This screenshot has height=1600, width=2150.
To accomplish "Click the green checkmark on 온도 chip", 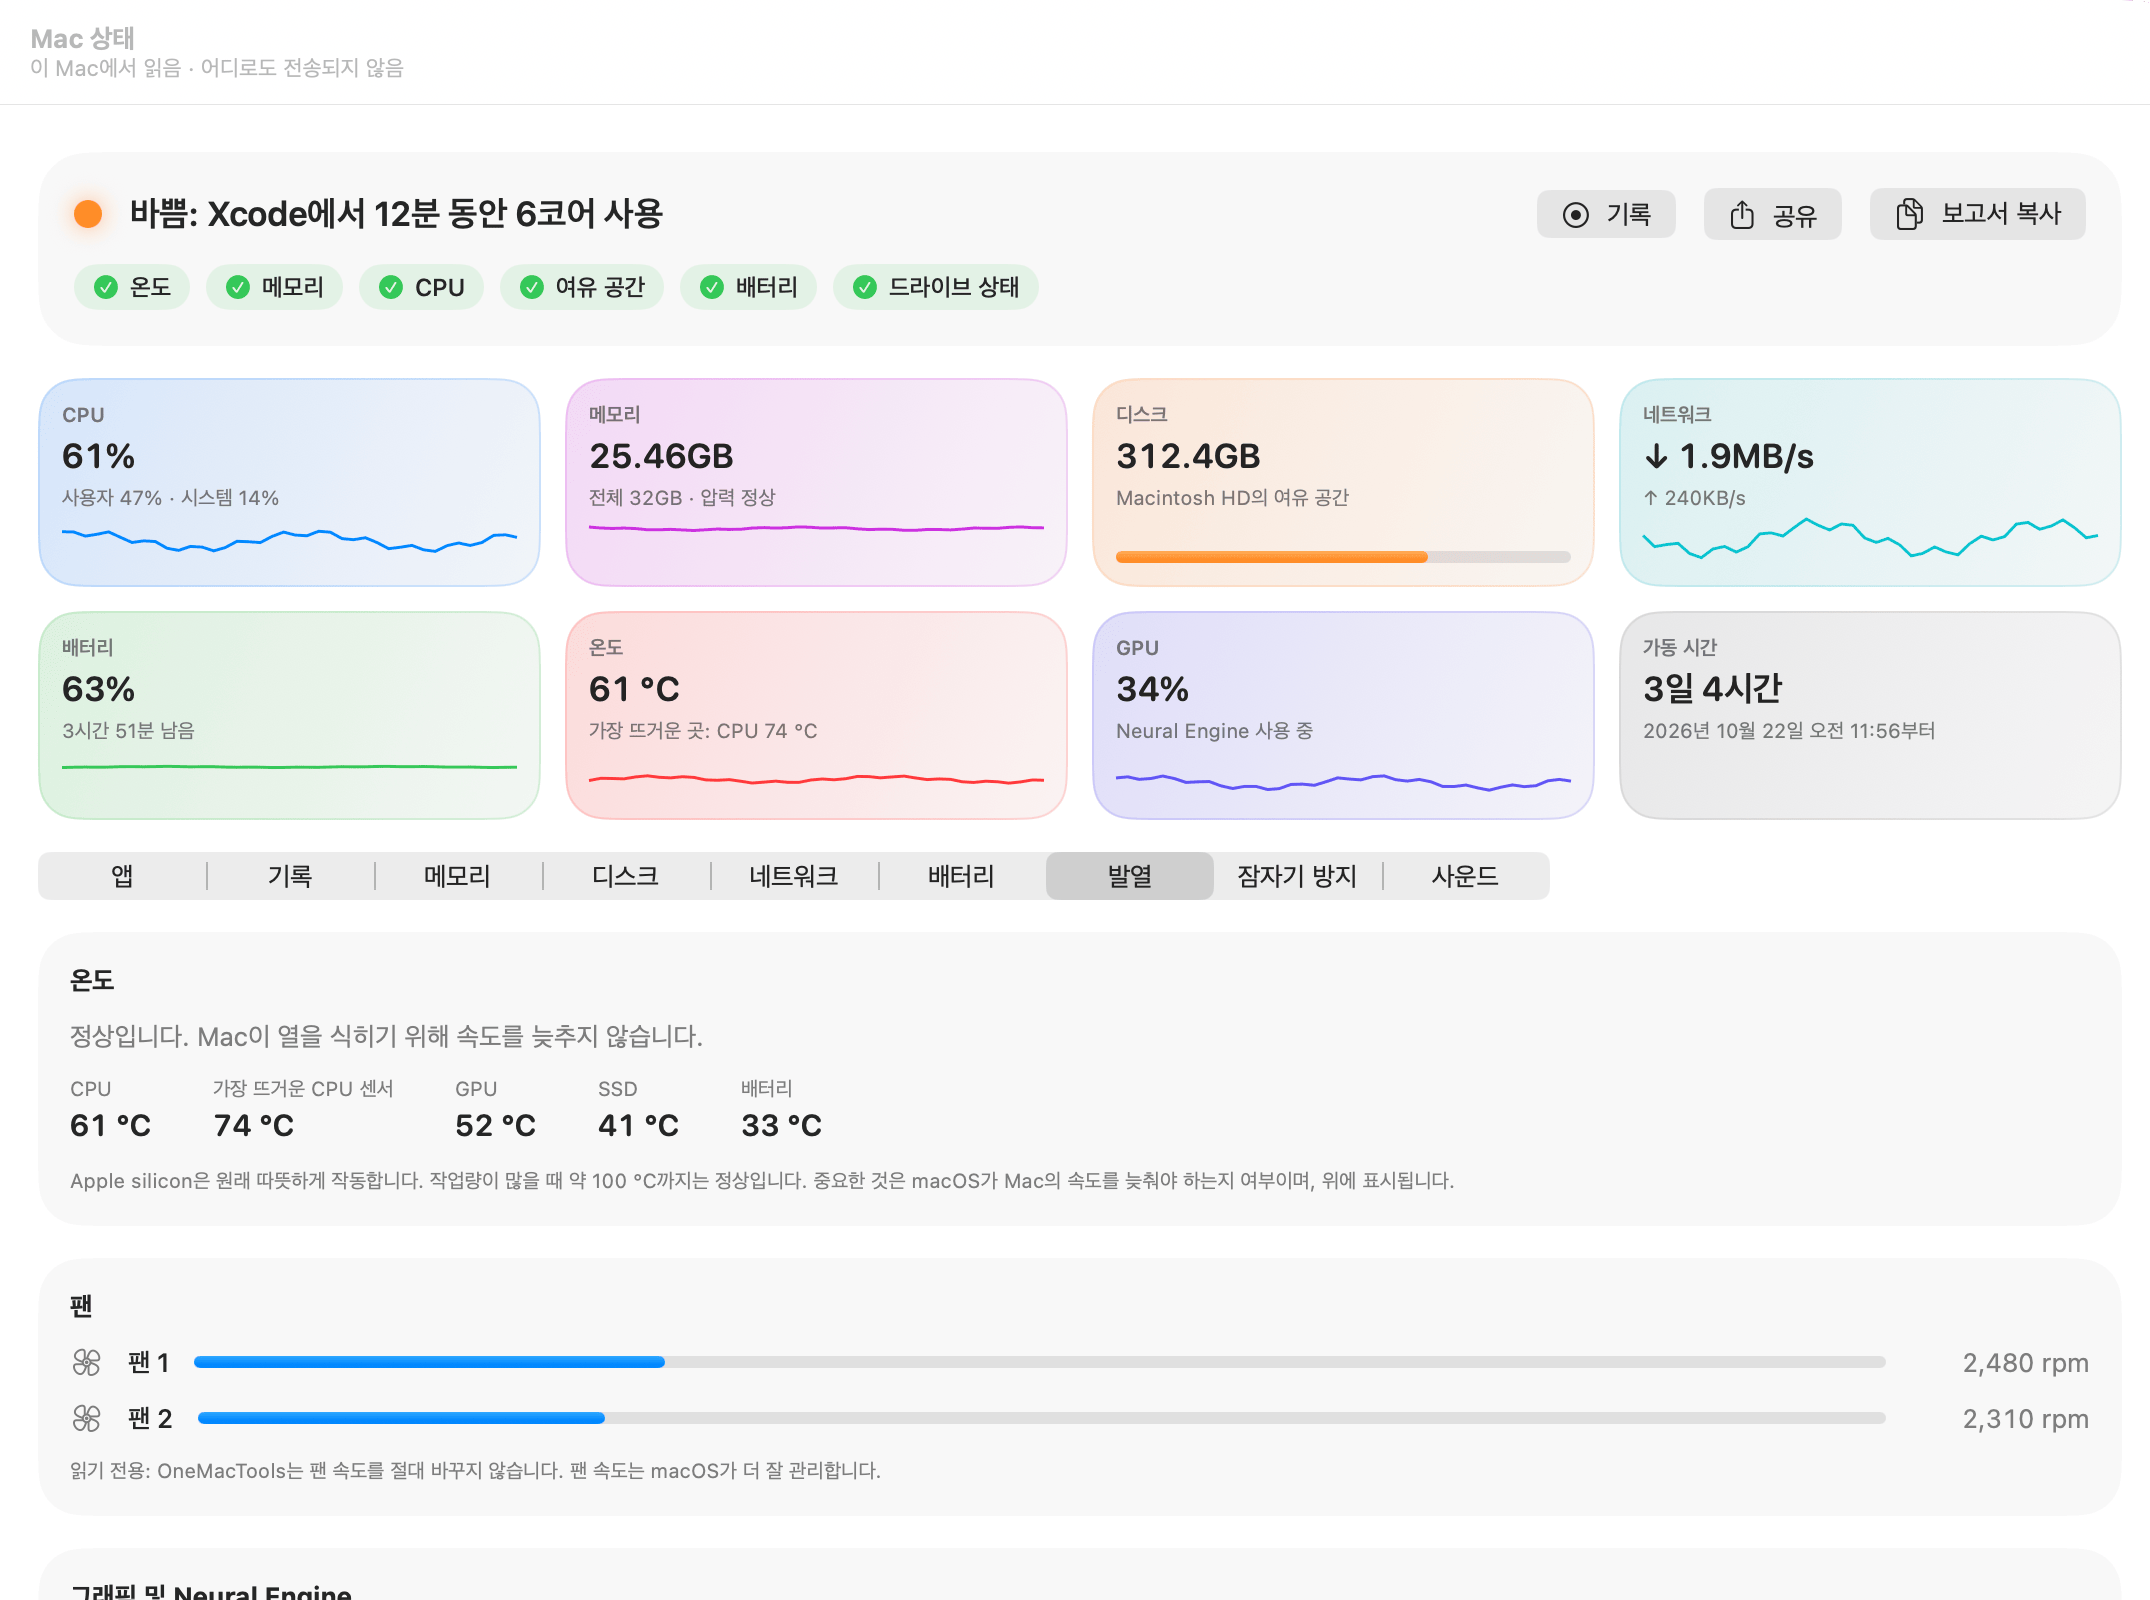I will click(x=106, y=288).
